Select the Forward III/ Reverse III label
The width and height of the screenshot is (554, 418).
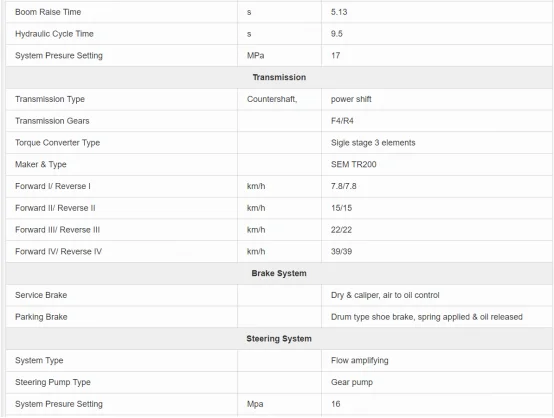(58, 230)
